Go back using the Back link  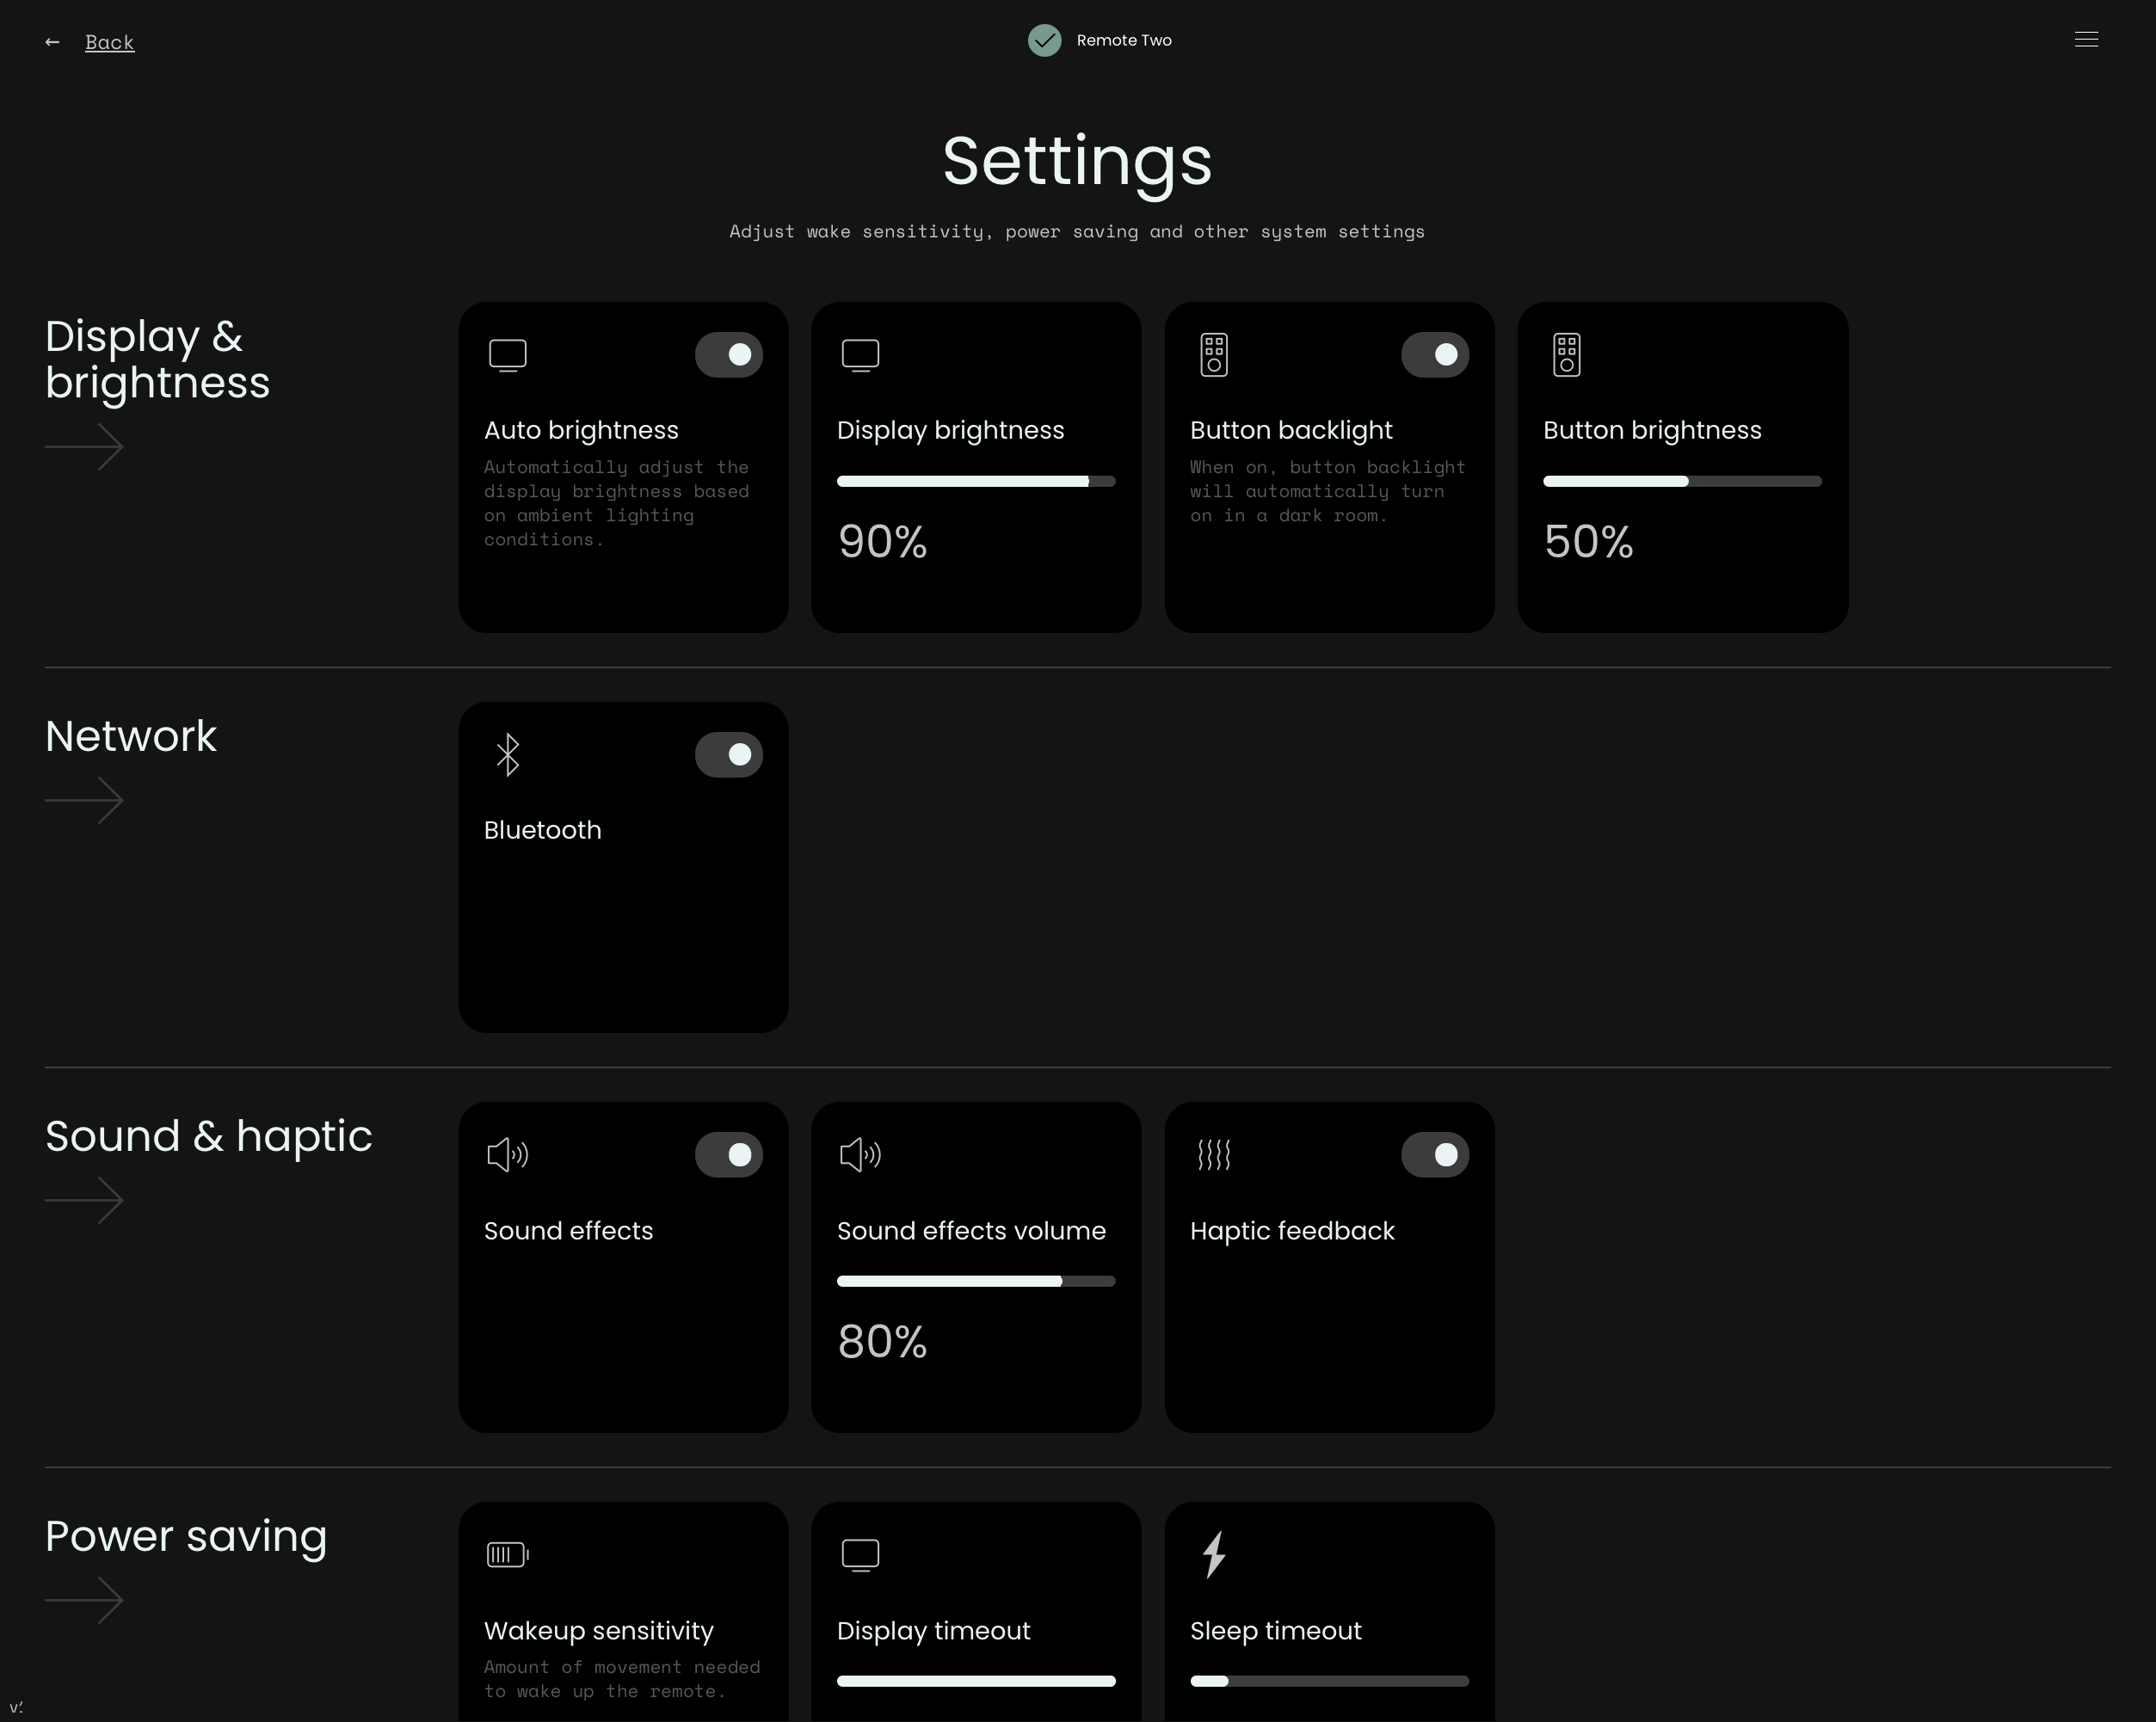click(x=109, y=42)
